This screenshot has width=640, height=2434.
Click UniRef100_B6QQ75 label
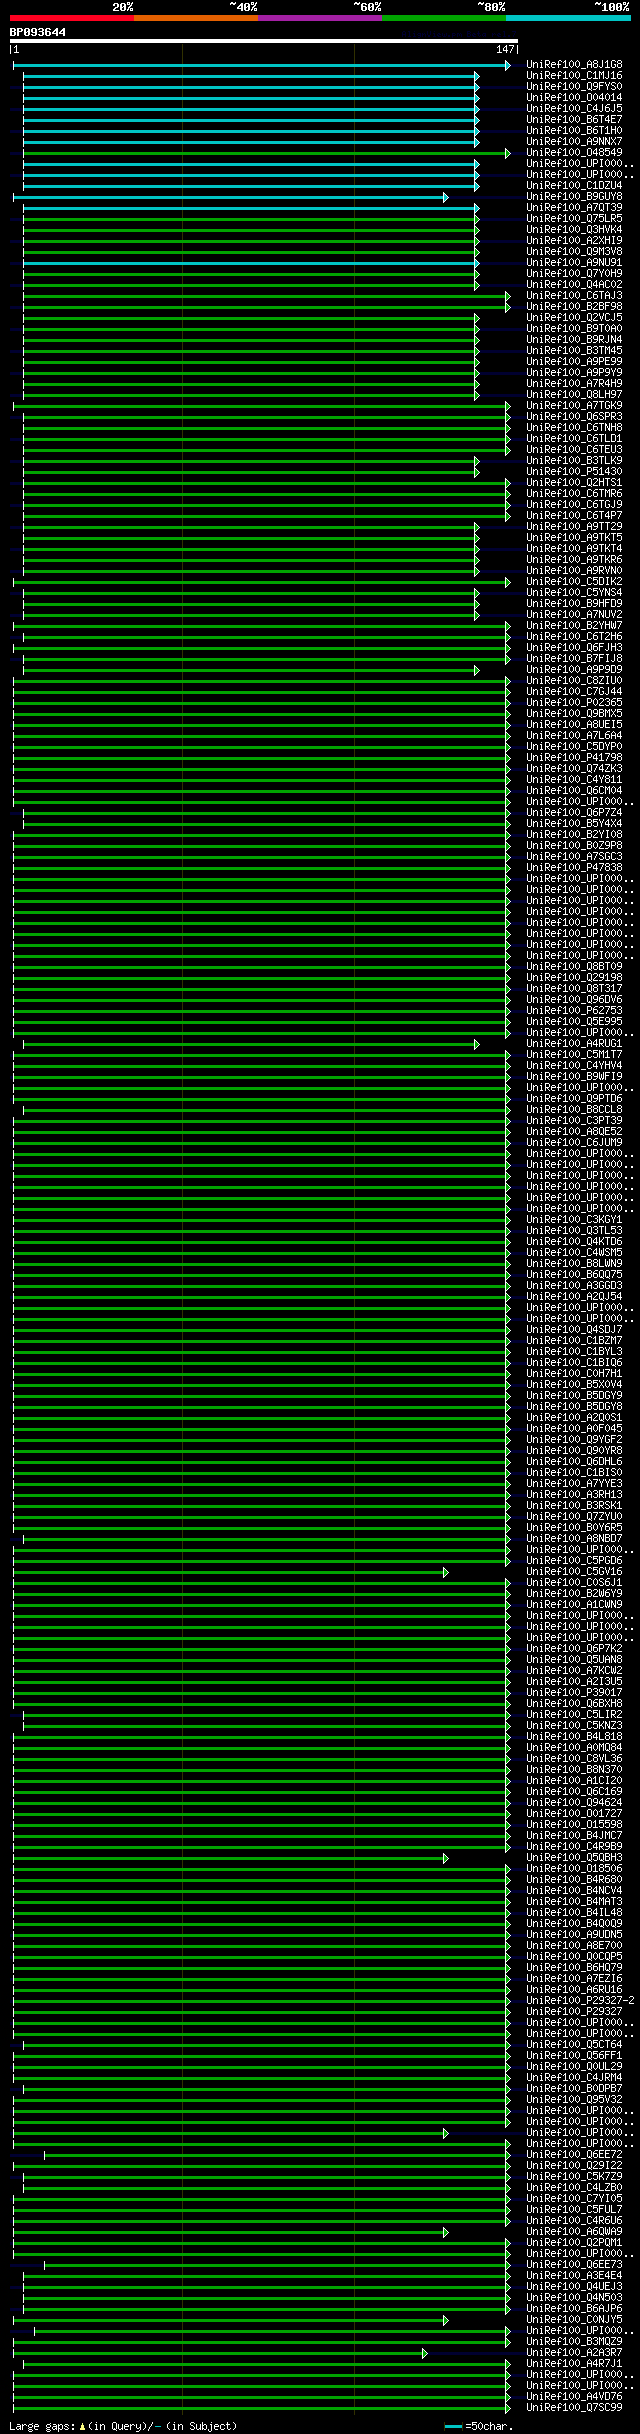(x=574, y=1275)
